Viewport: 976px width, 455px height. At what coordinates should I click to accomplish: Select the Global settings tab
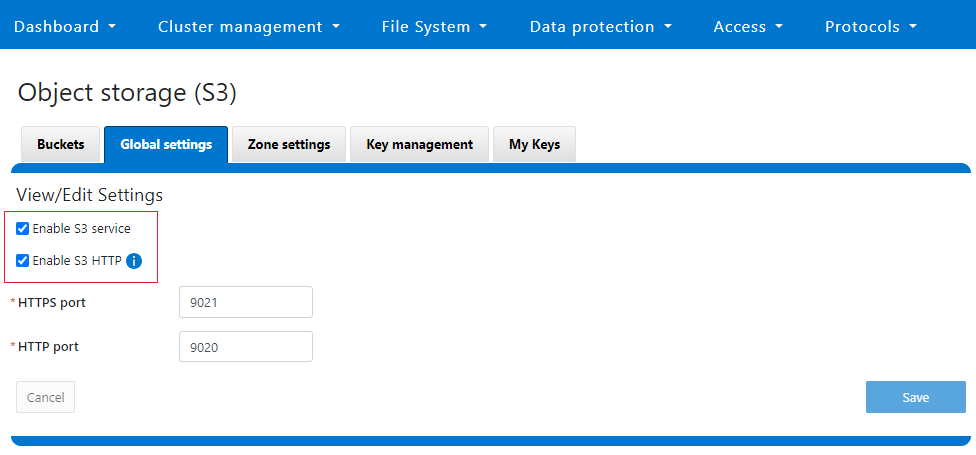click(x=166, y=144)
